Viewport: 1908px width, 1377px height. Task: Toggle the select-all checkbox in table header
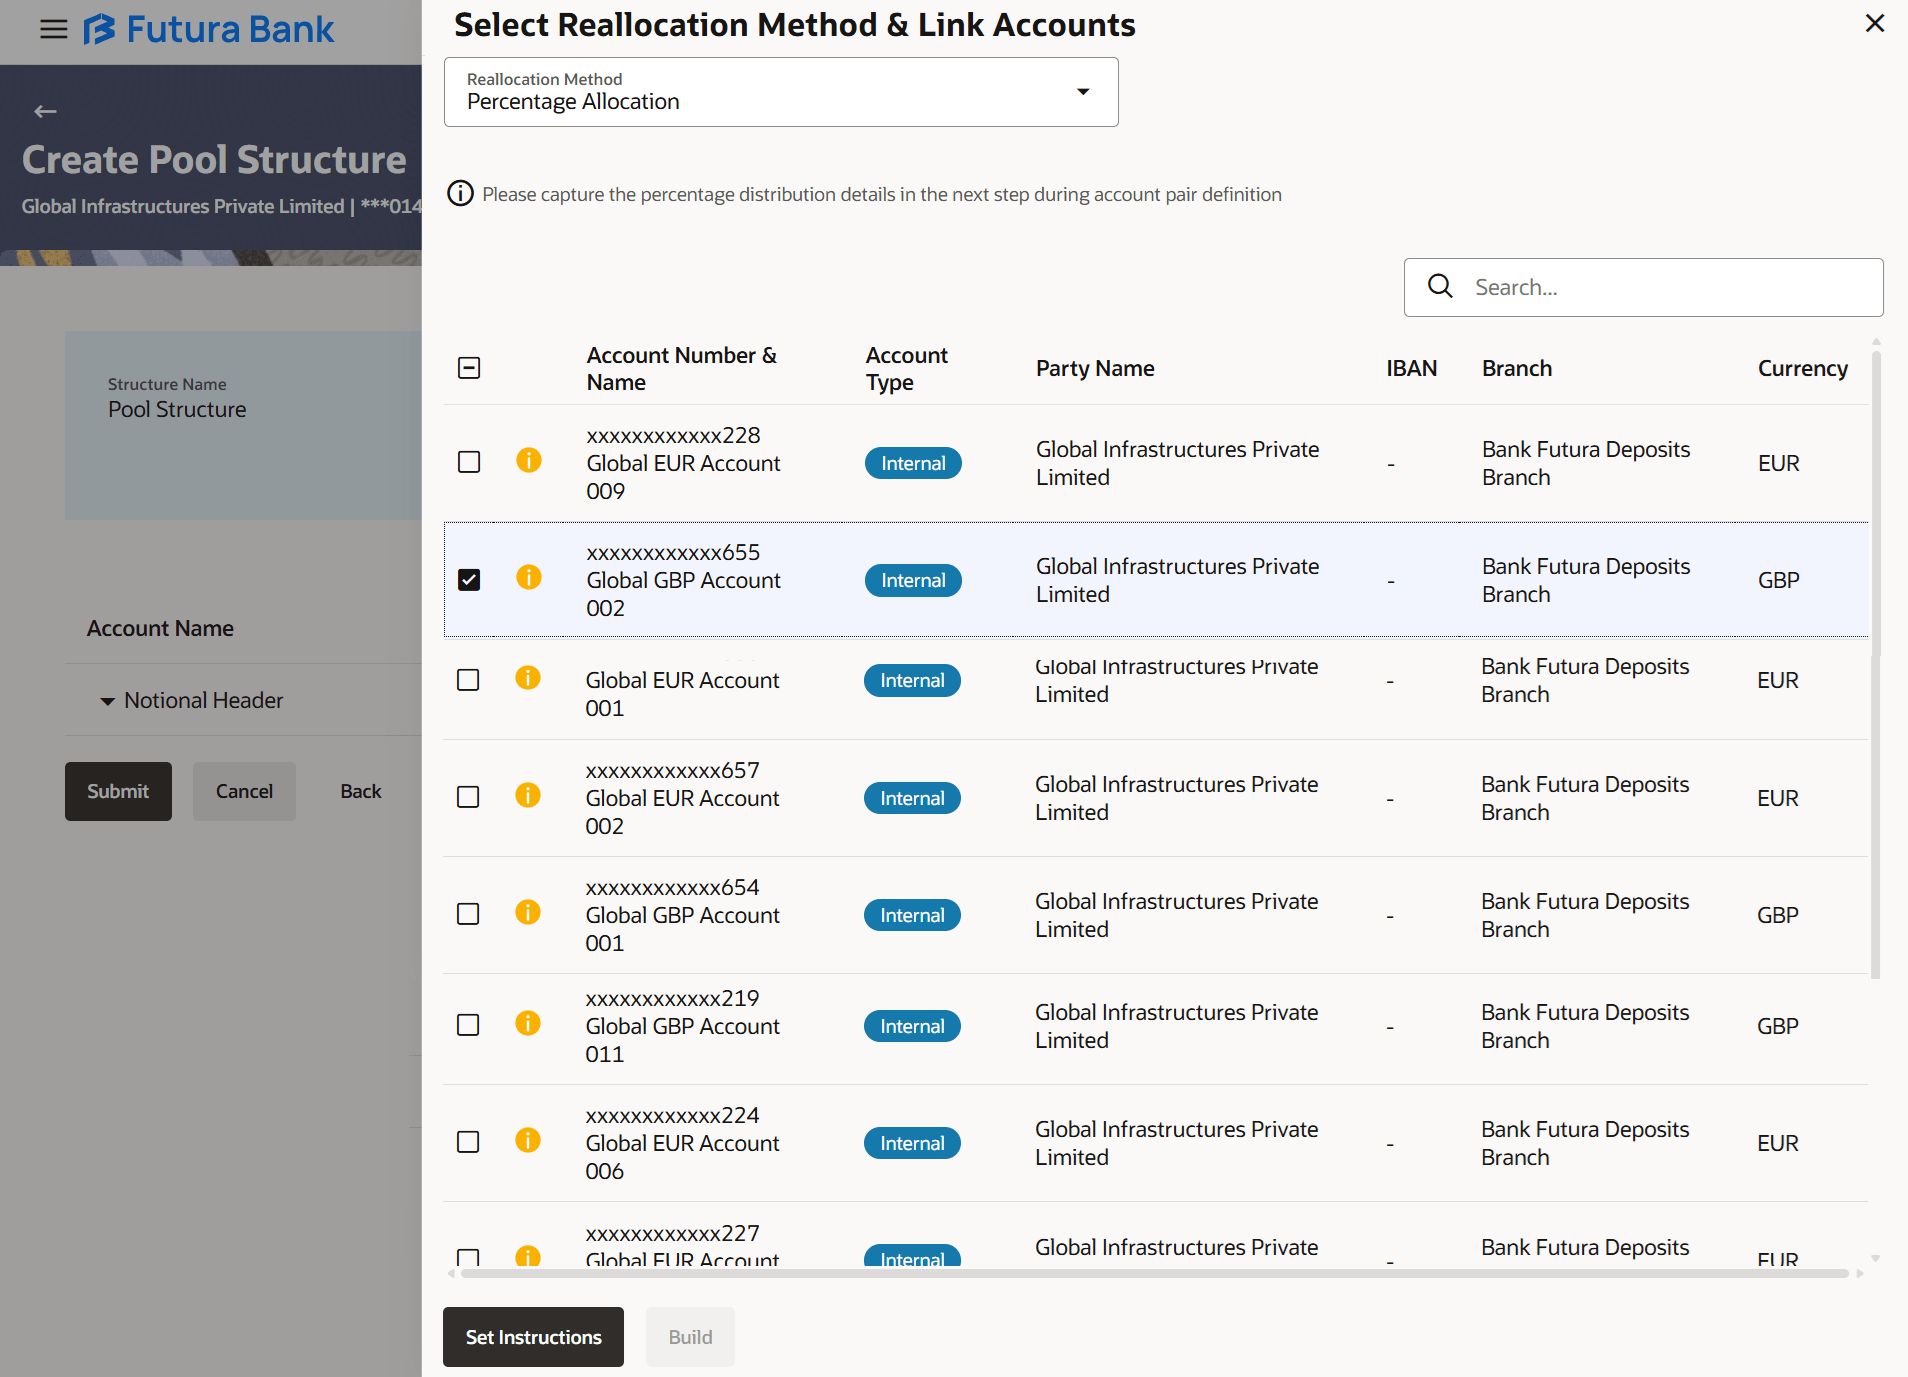[x=469, y=368]
